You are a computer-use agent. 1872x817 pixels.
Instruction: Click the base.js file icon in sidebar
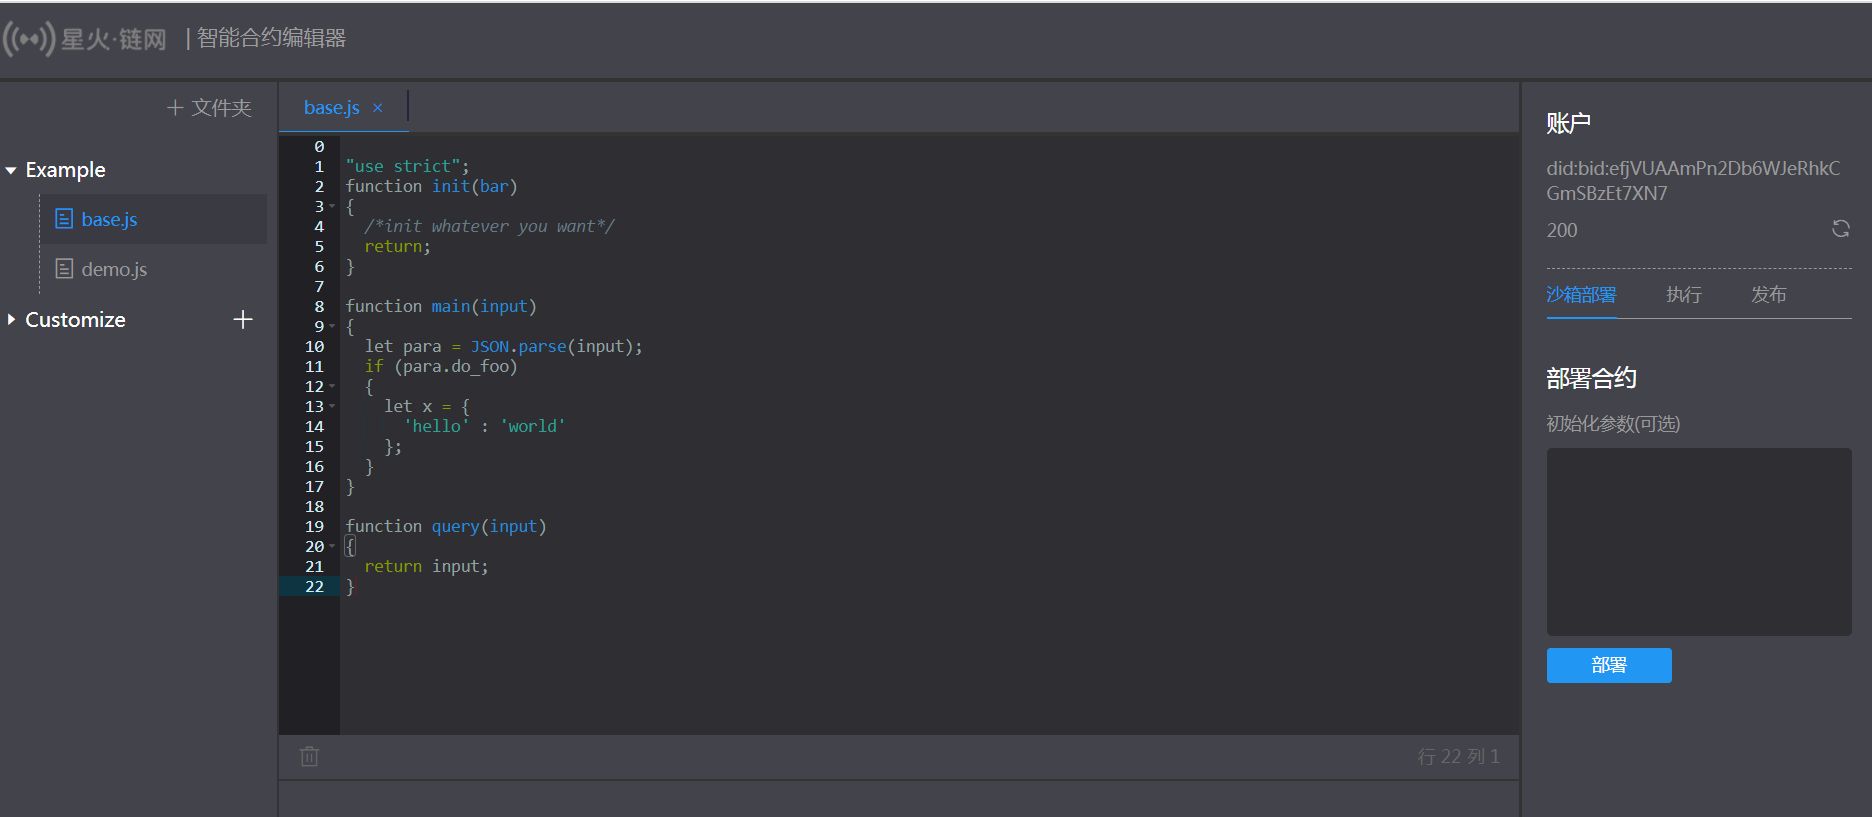click(x=64, y=219)
